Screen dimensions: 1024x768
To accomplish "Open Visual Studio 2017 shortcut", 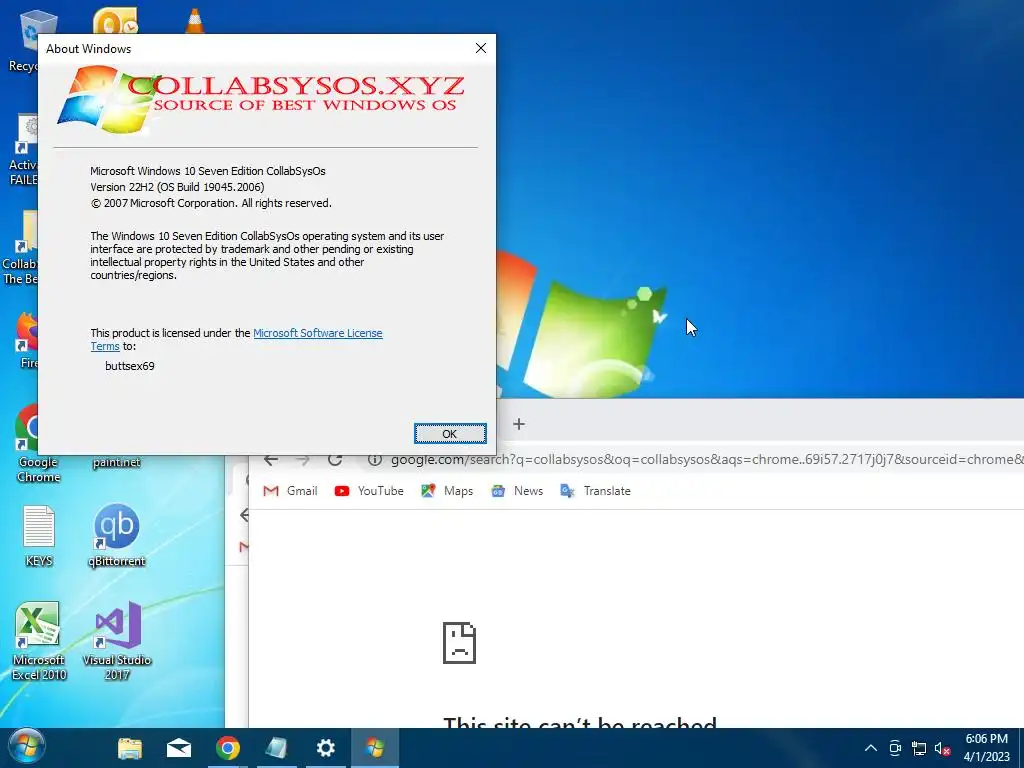I will 117,641.
